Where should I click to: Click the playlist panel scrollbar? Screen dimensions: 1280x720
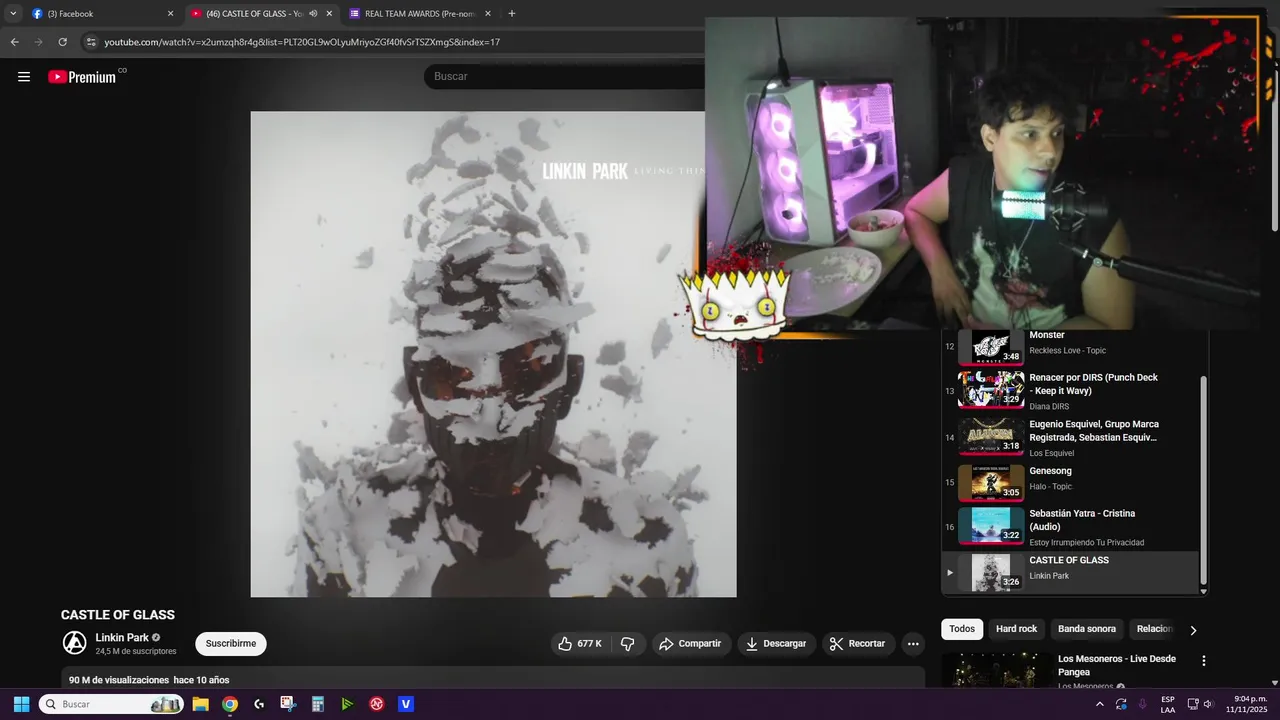point(1203,480)
